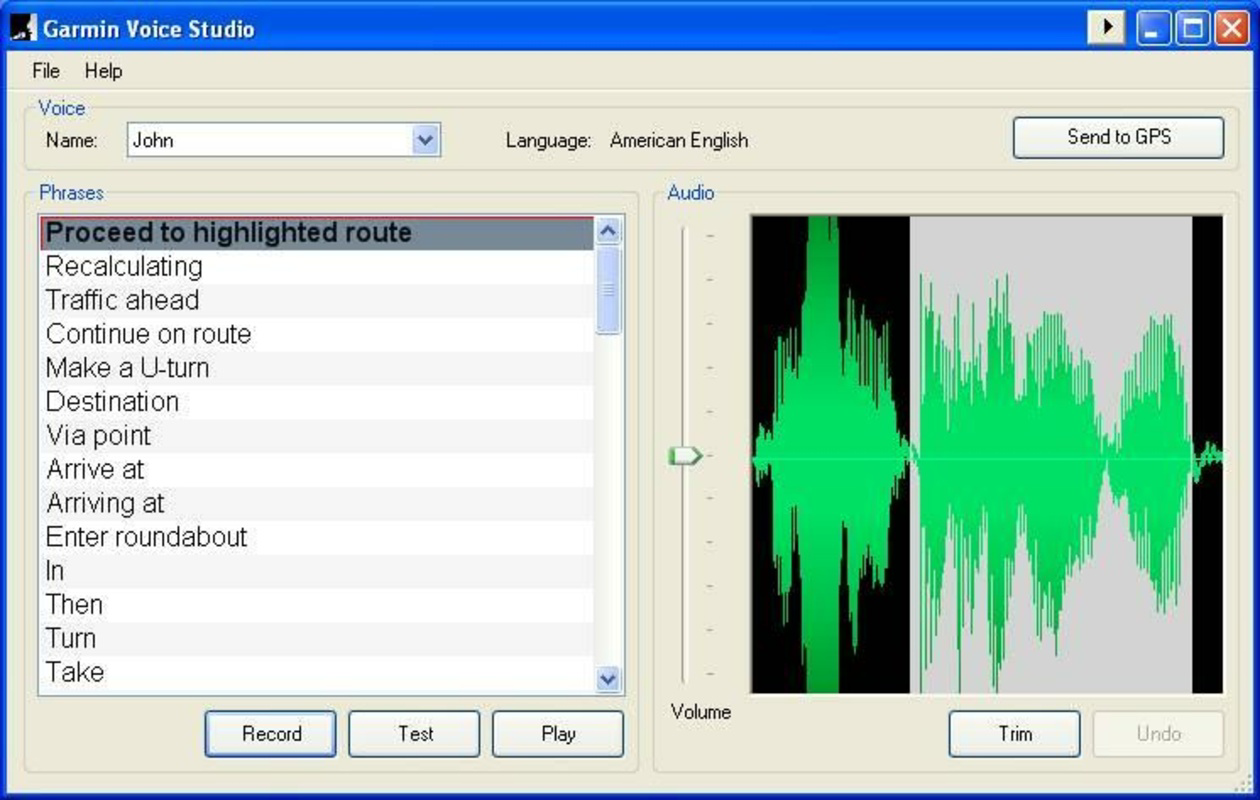Select Proceed to highlighted route phrase
The image size is (1260, 800).
coord(228,231)
